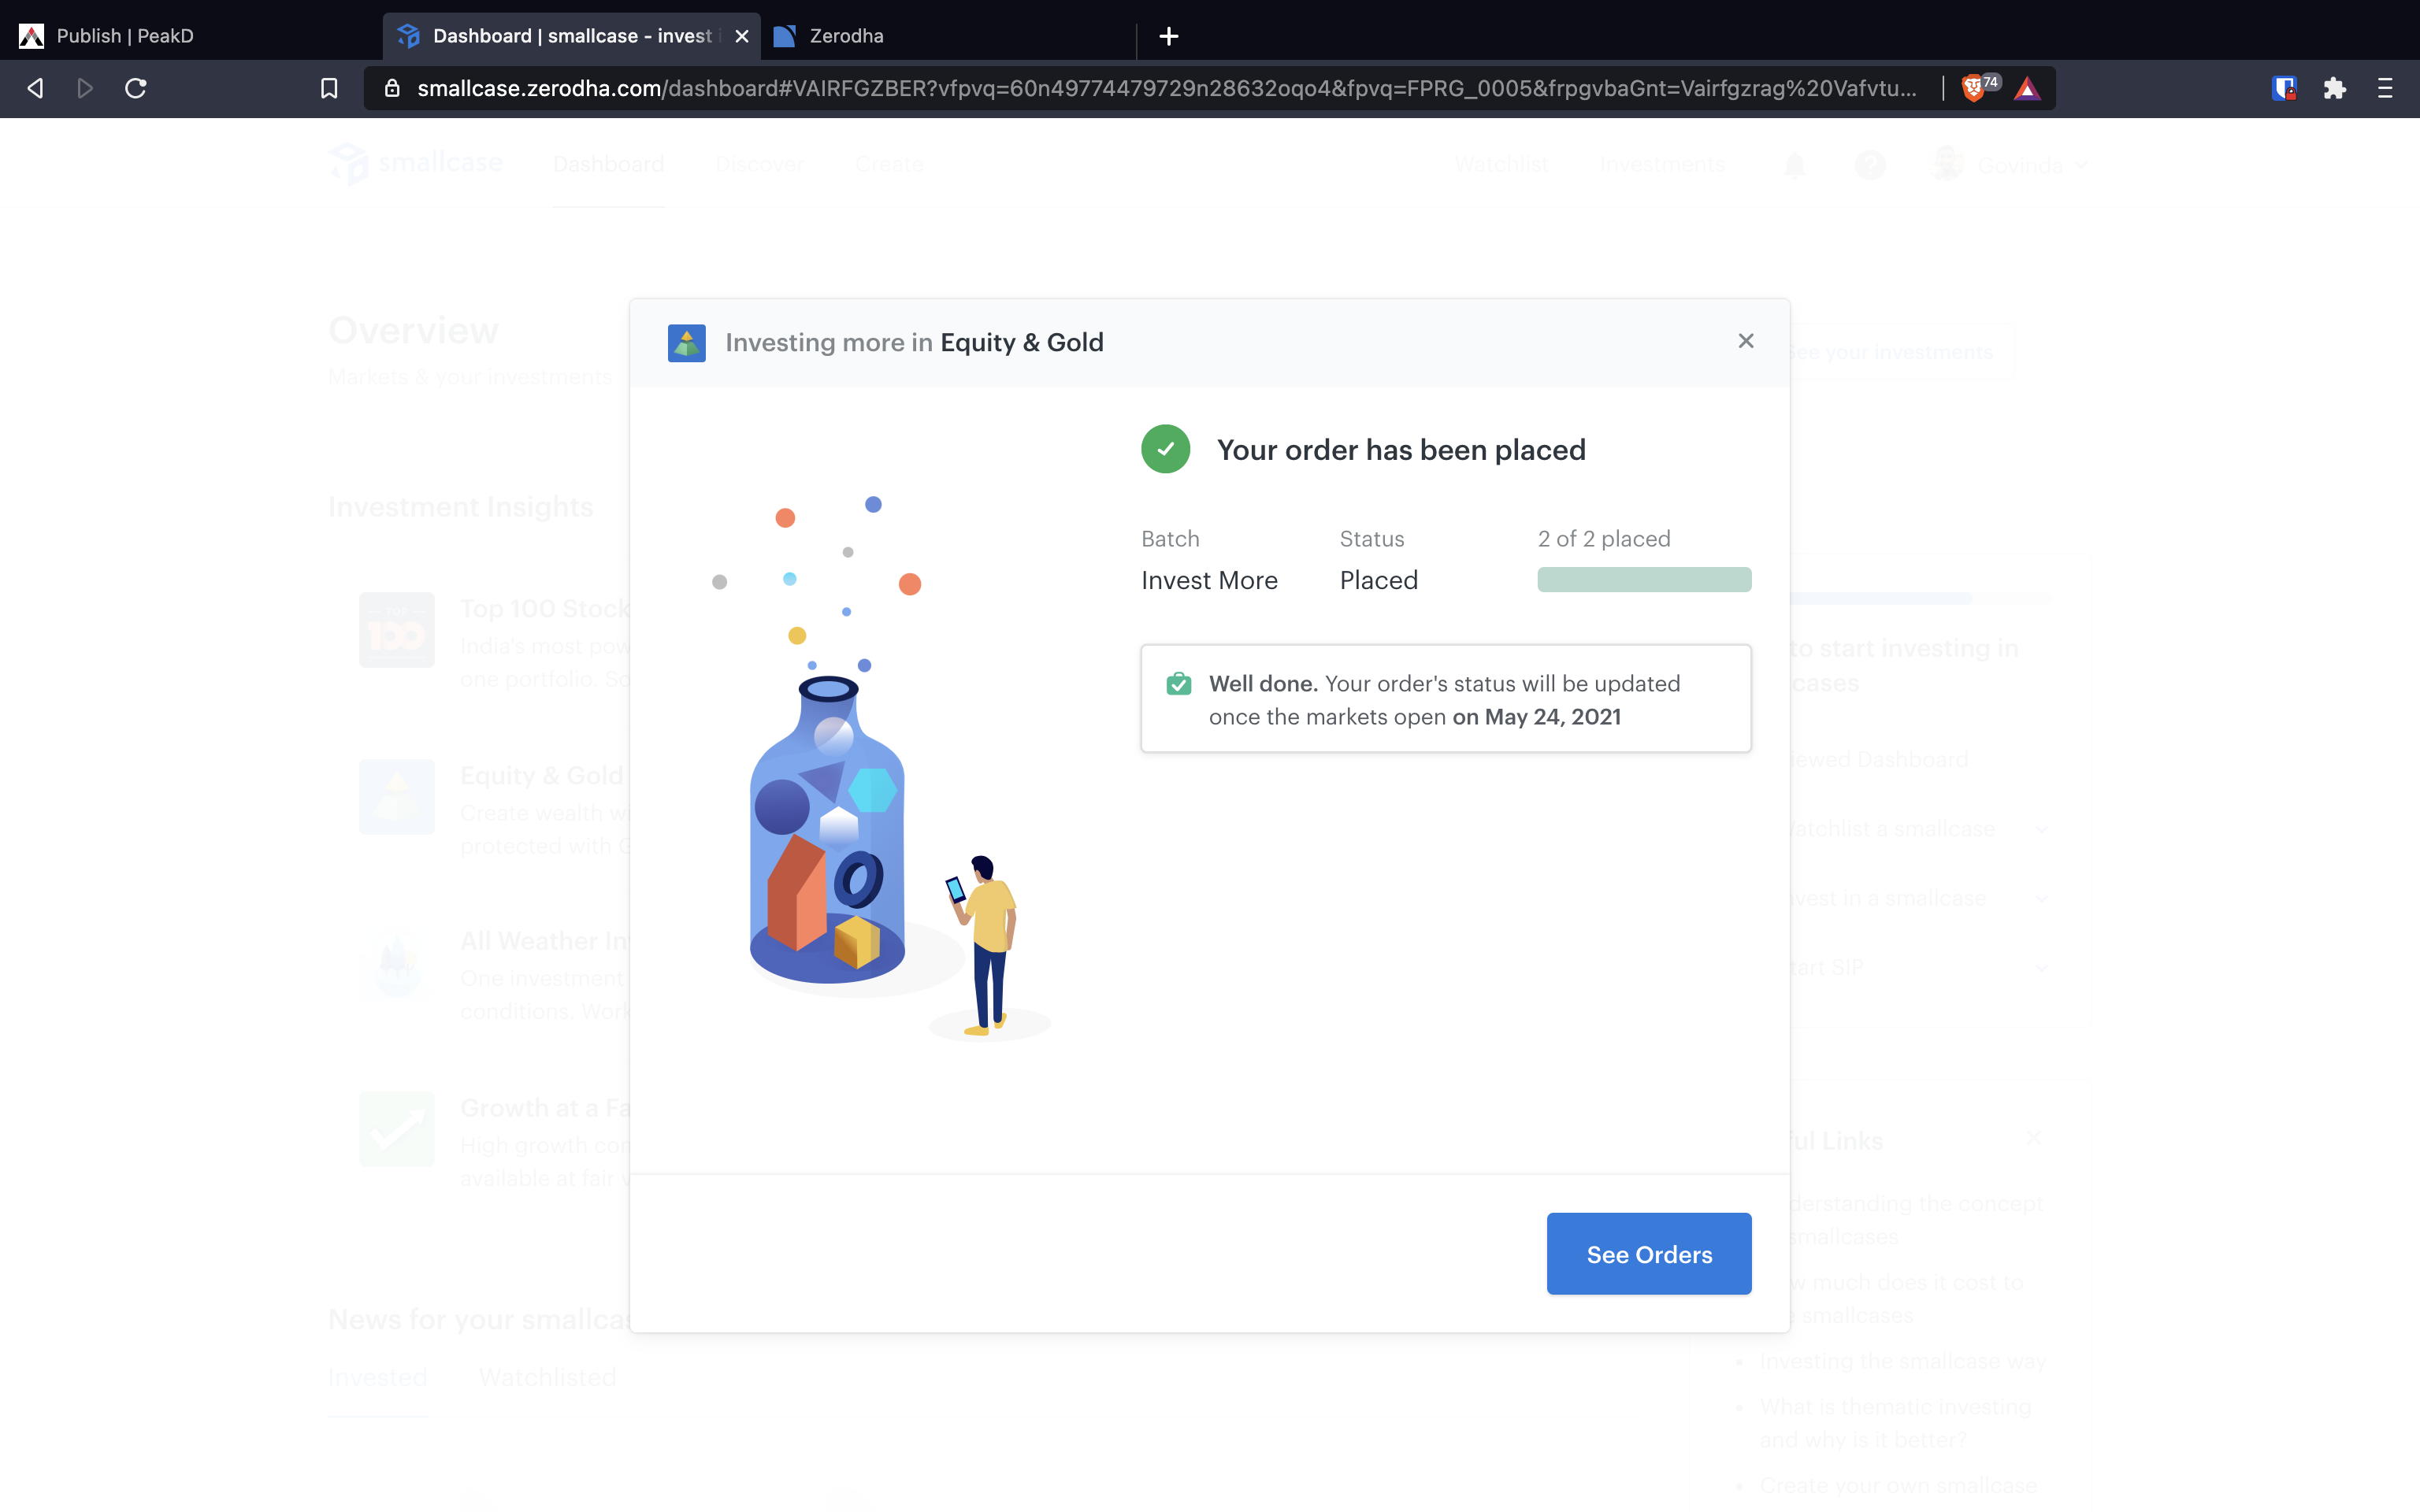Open the Watchlist nav link
Viewport: 2420px width, 1512px height.
pos(1501,164)
